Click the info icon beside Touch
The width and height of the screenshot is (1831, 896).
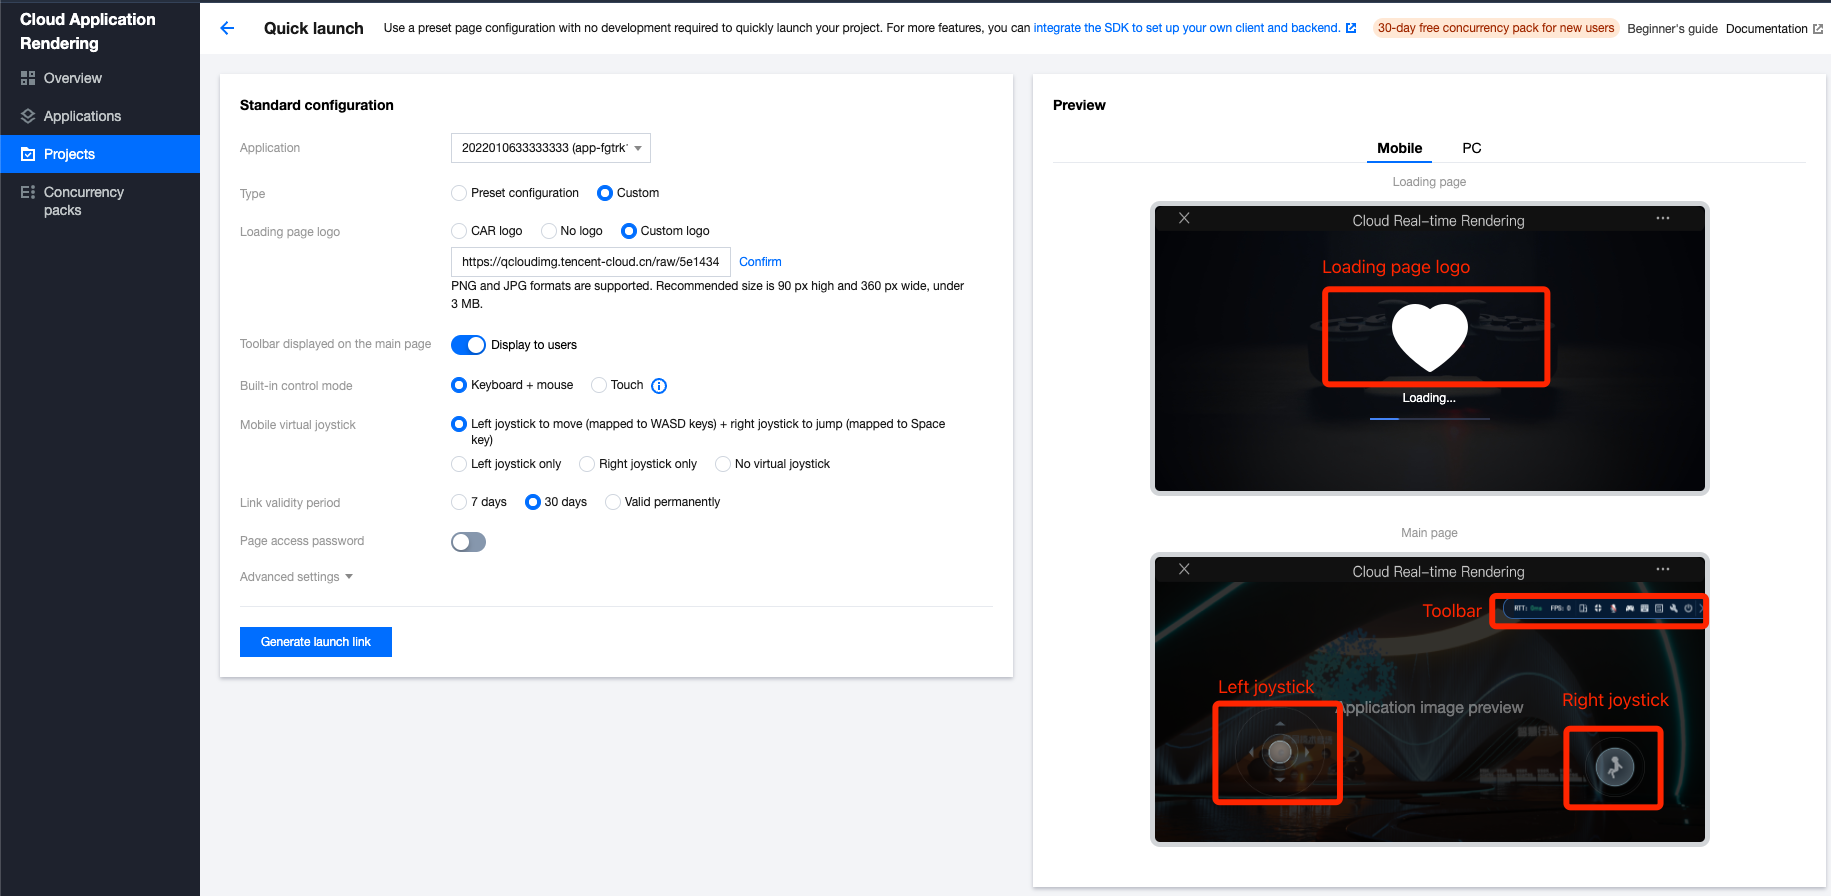click(x=659, y=386)
